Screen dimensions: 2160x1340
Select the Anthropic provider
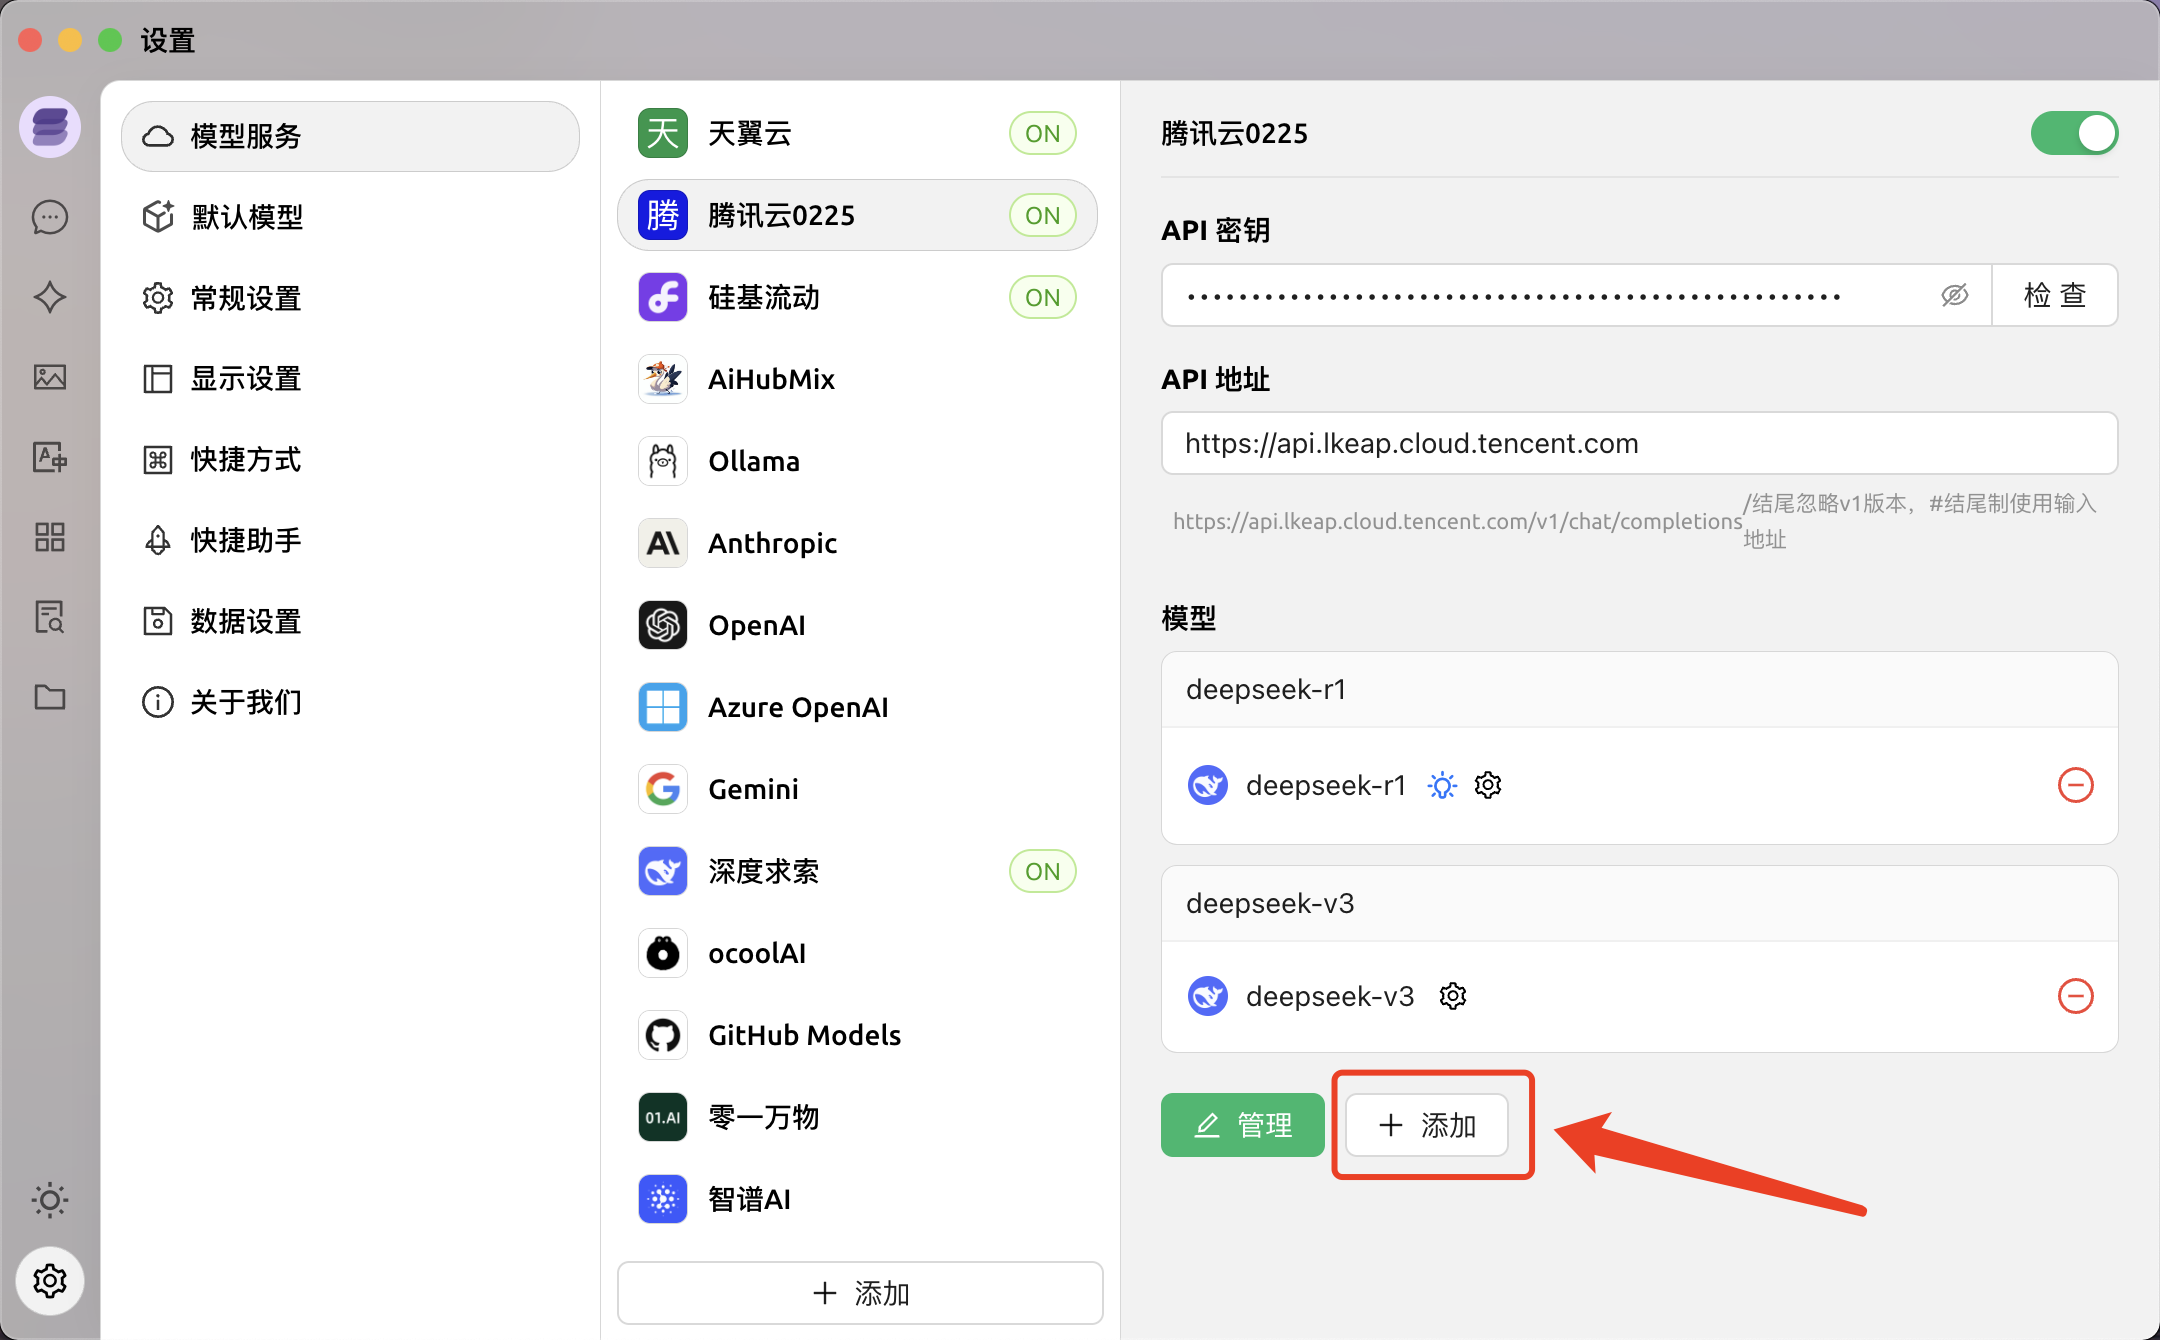pyautogui.click(x=772, y=543)
